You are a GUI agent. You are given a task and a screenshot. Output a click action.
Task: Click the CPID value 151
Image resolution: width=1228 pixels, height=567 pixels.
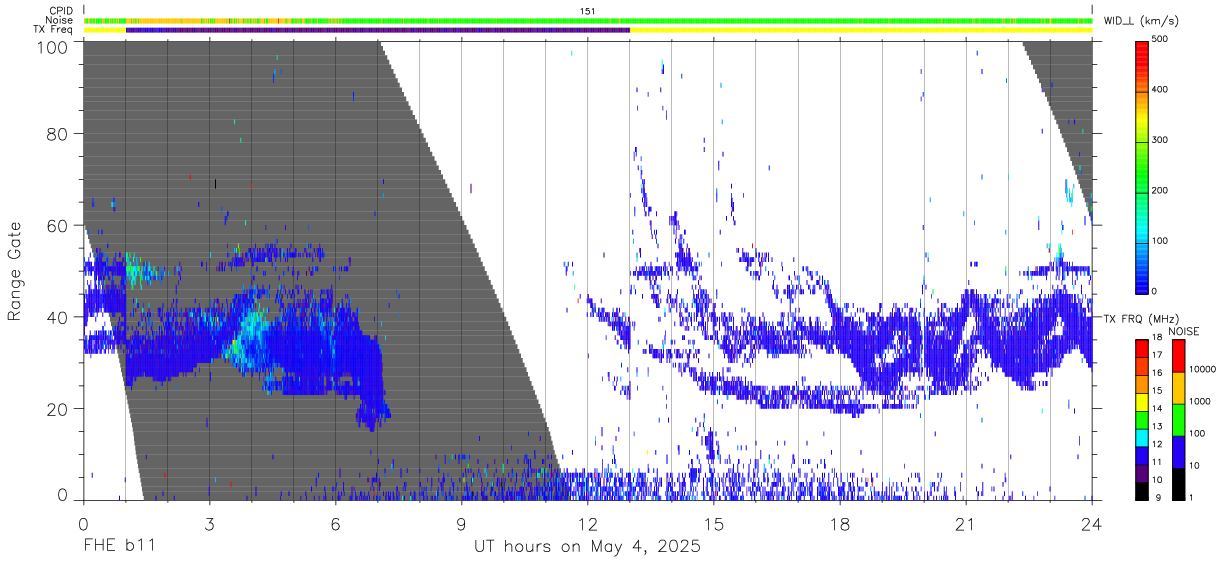pyautogui.click(x=588, y=11)
